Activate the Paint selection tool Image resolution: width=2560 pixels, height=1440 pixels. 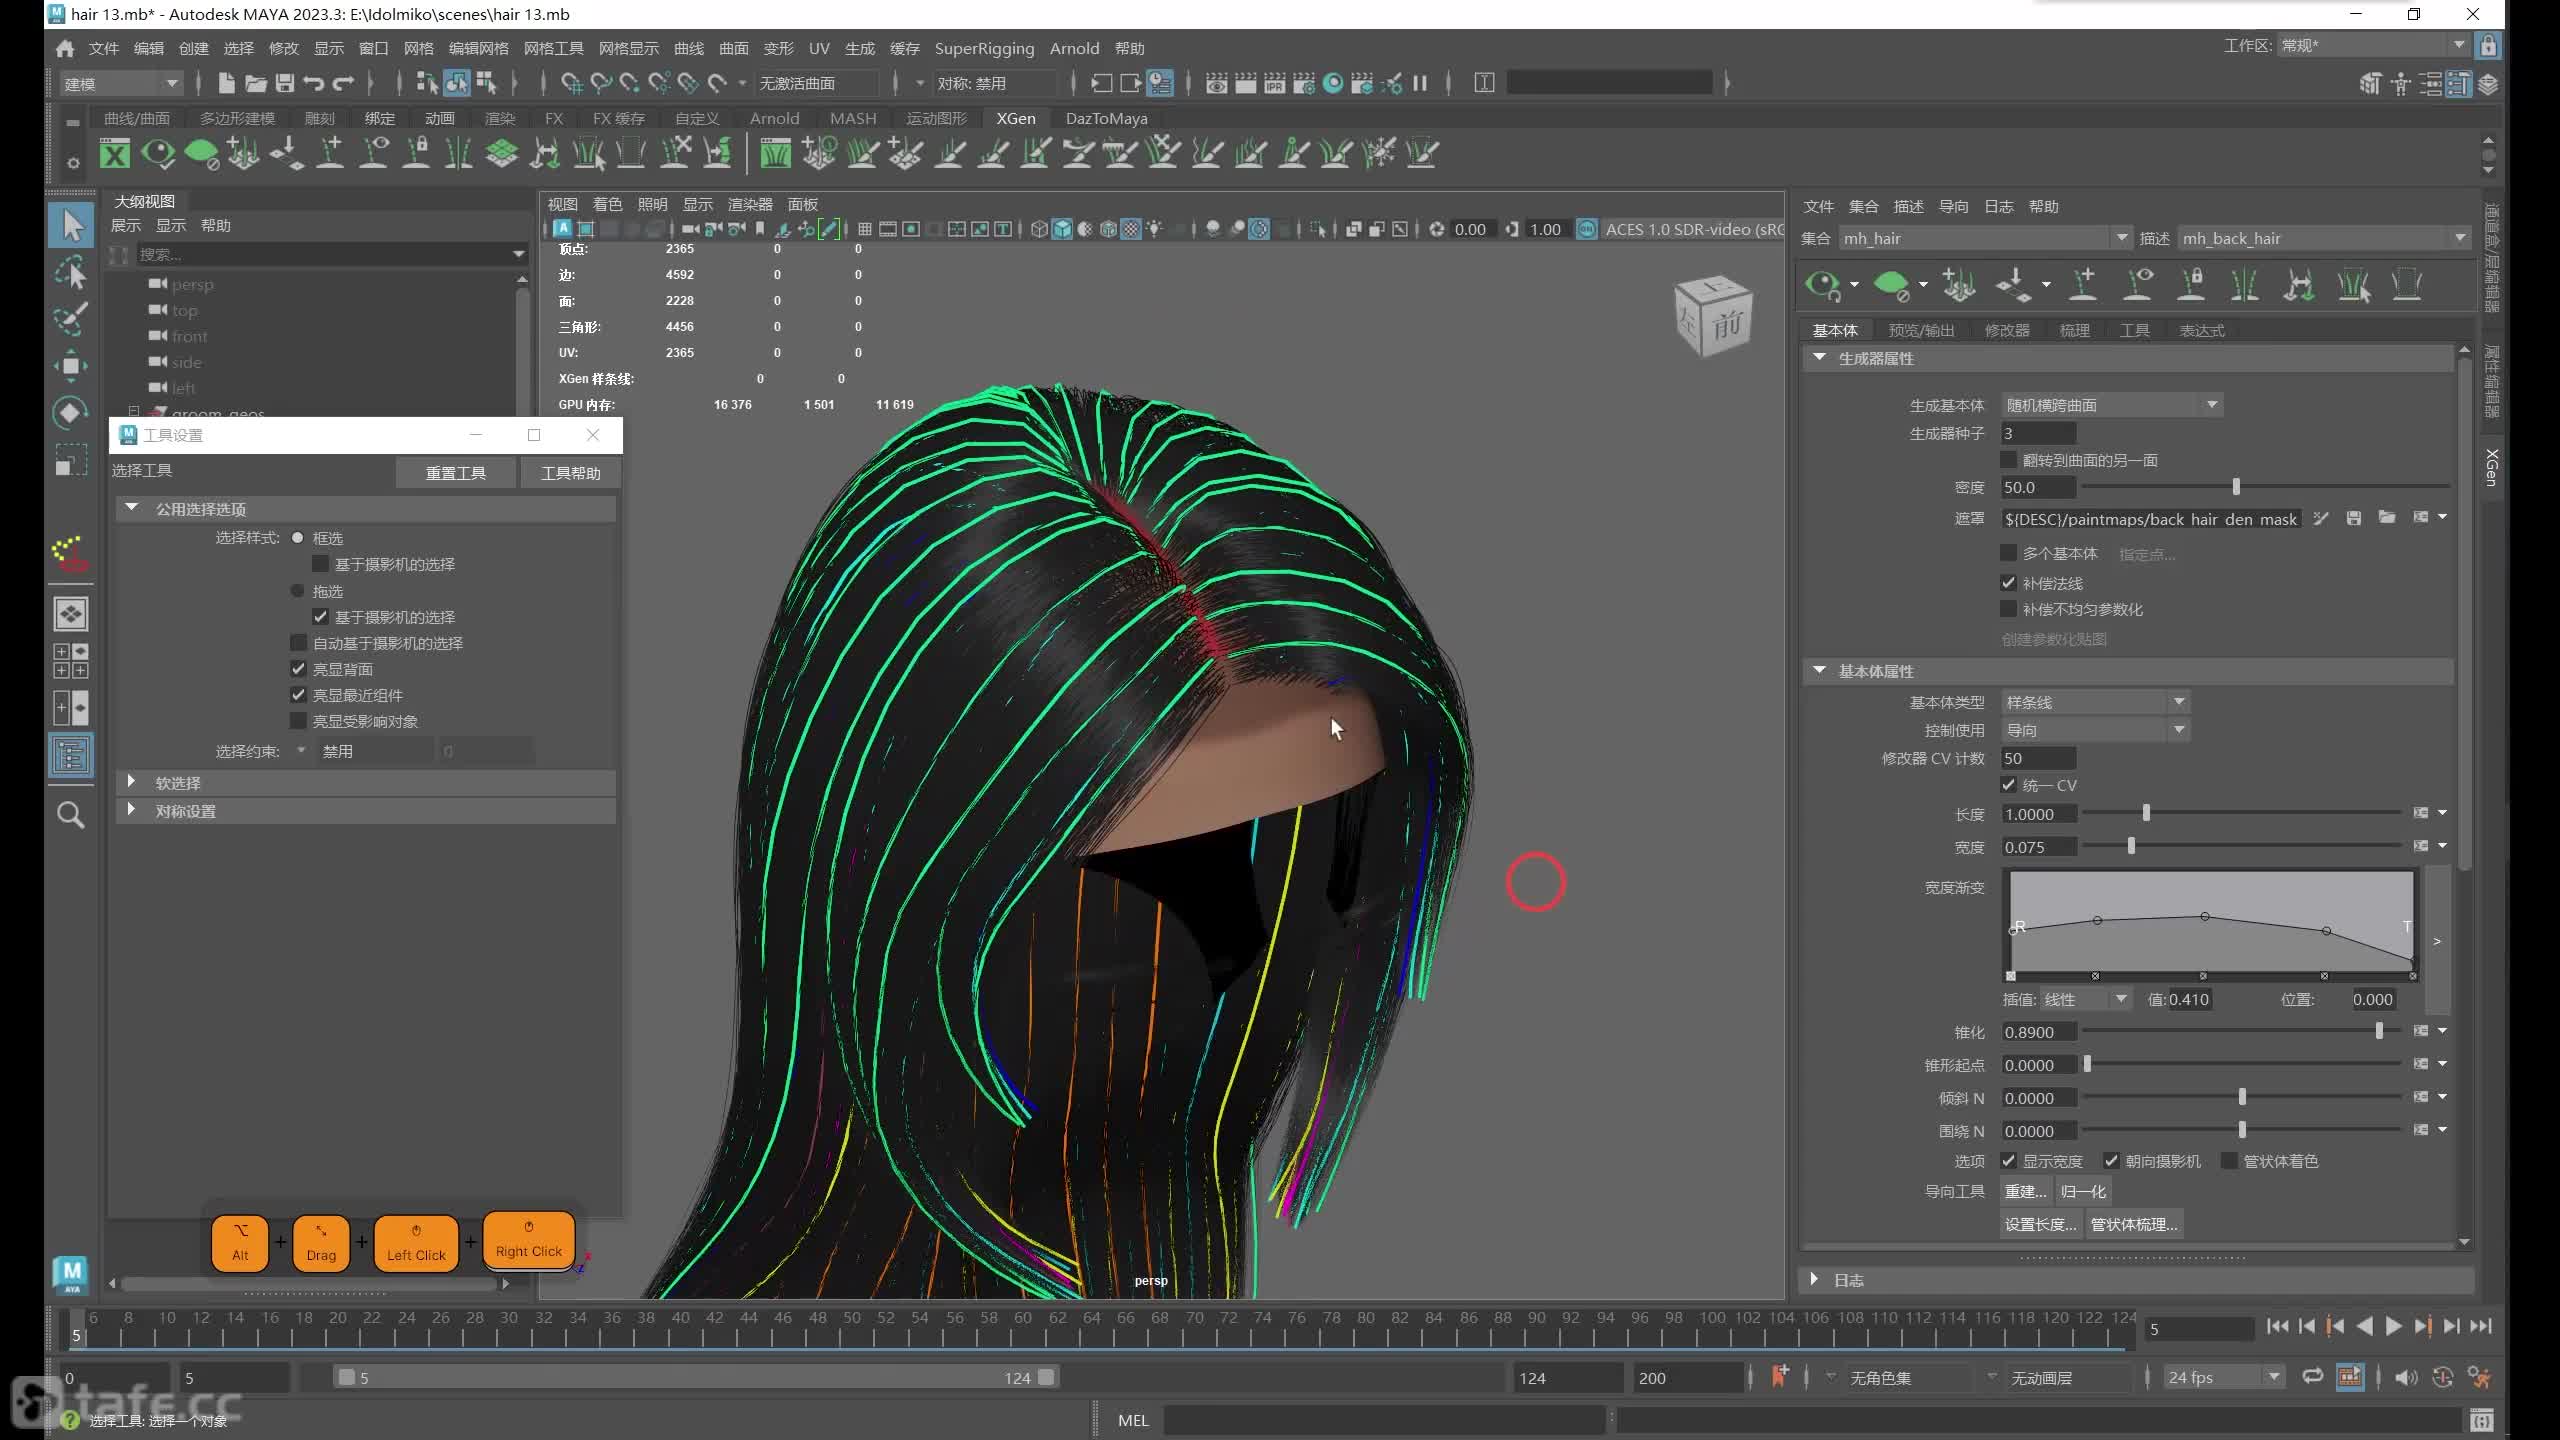(x=71, y=318)
